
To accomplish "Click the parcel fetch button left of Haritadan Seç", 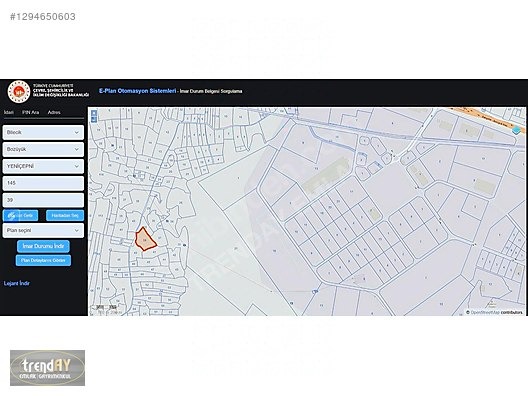I will point(21,216).
